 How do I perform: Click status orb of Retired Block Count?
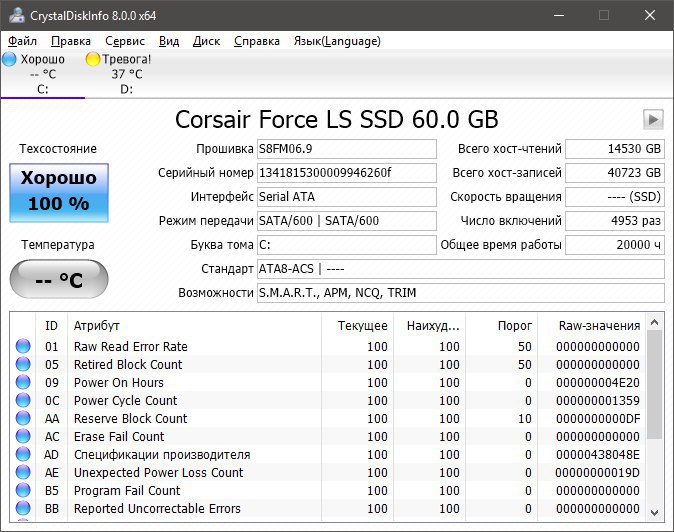23,364
